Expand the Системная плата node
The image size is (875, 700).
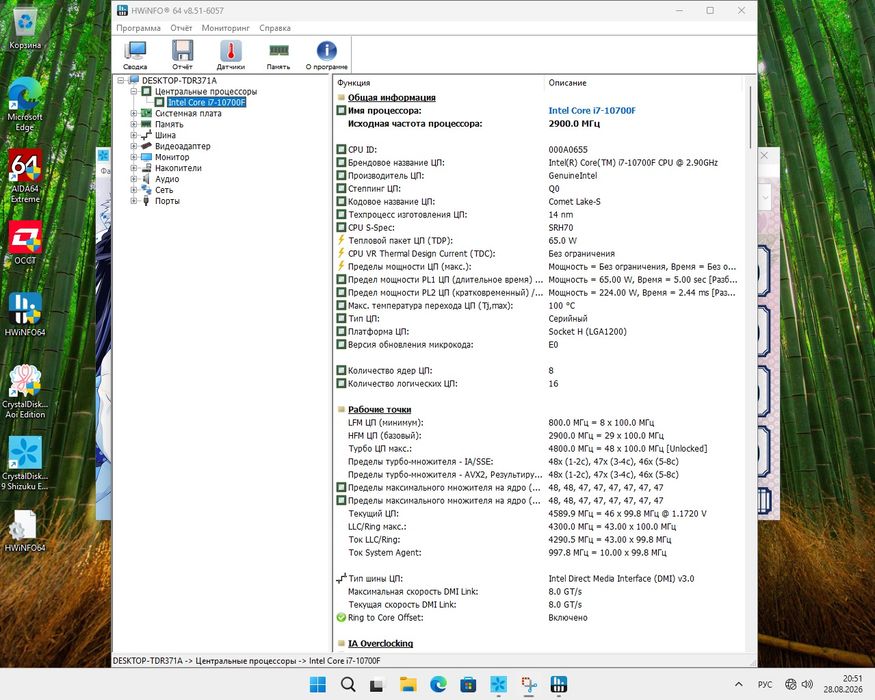[x=134, y=113]
